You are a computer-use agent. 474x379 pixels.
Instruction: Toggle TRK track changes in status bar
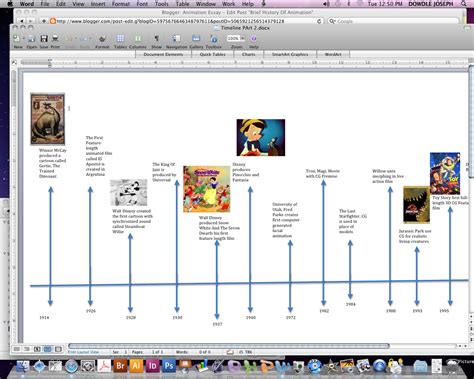tap(249, 352)
